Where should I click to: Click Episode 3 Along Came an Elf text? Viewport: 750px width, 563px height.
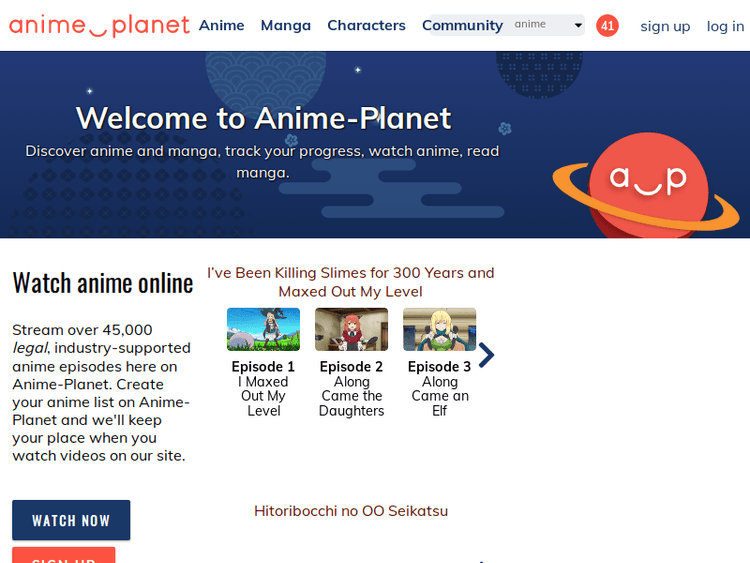(x=440, y=388)
